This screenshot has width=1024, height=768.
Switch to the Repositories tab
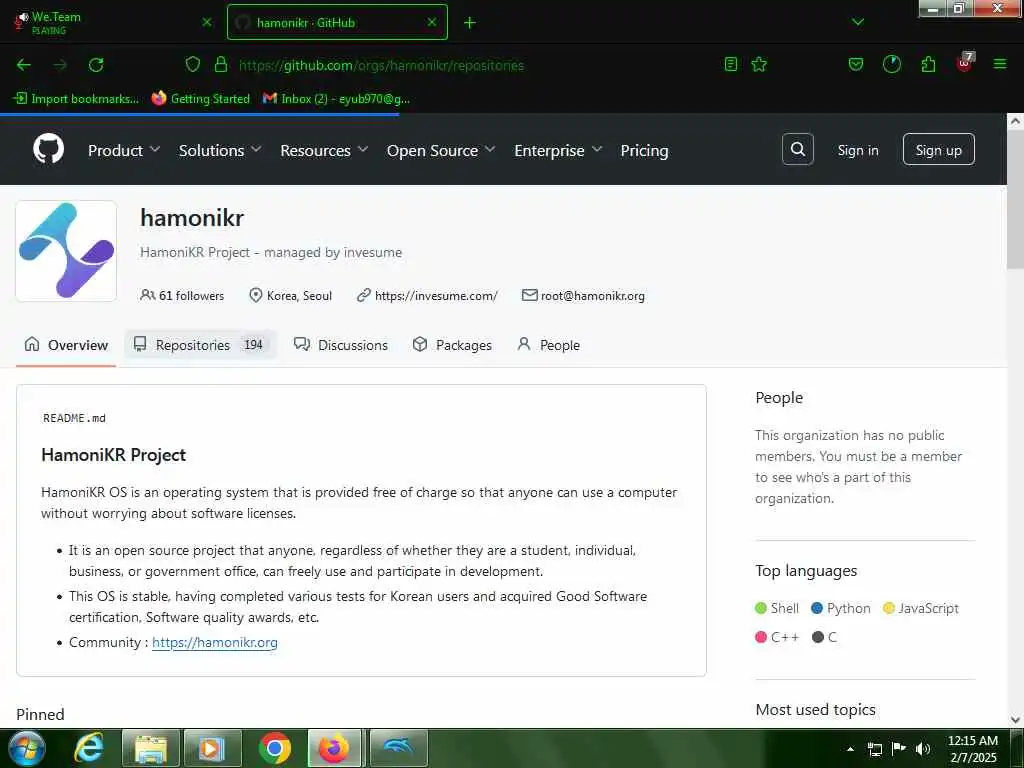[x=200, y=345]
